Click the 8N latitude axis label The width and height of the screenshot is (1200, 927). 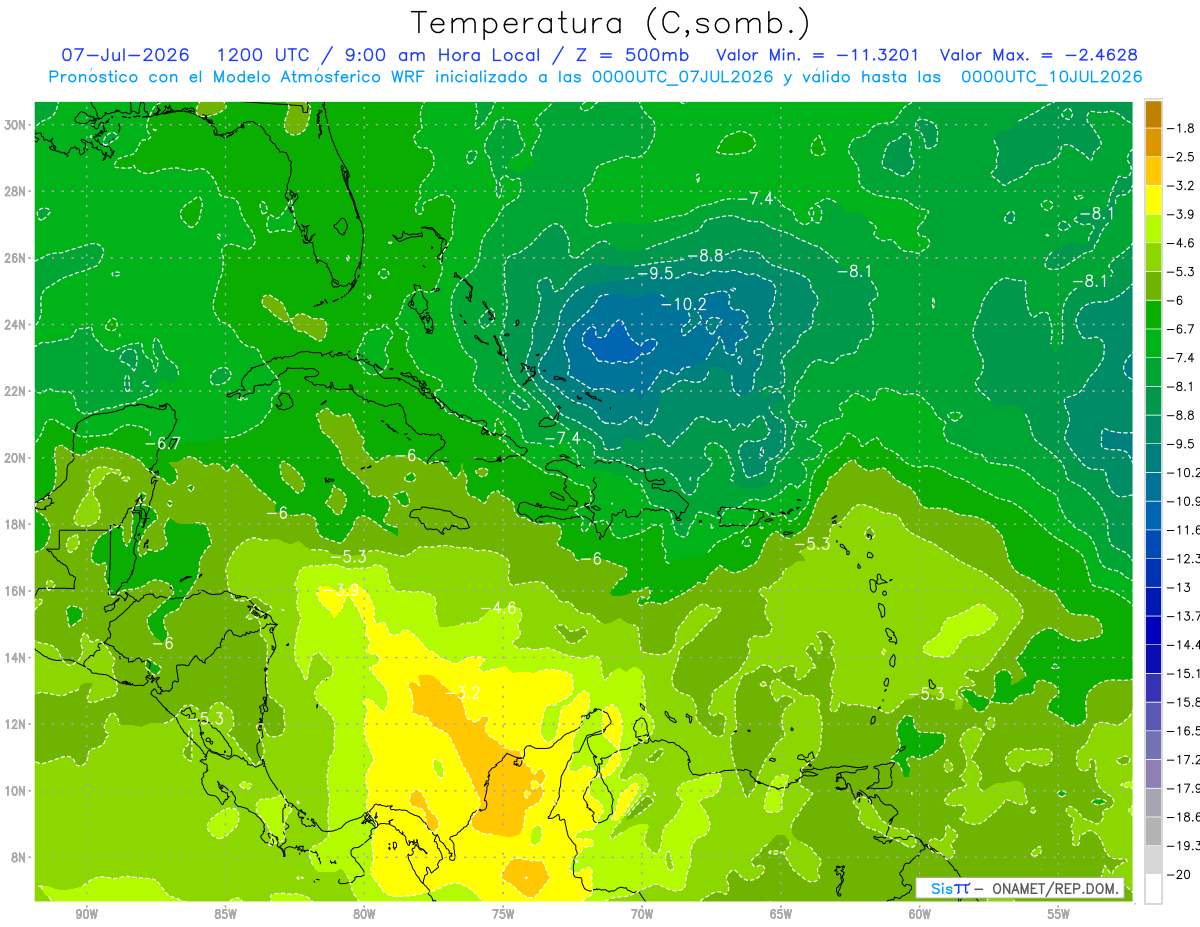pos(20,858)
